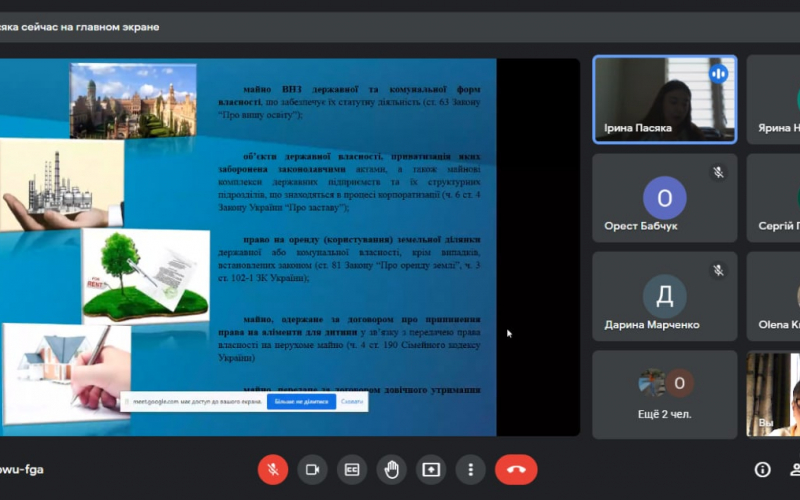Select Орест Бабчук participant tile
The width and height of the screenshot is (800, 500).
665,198
